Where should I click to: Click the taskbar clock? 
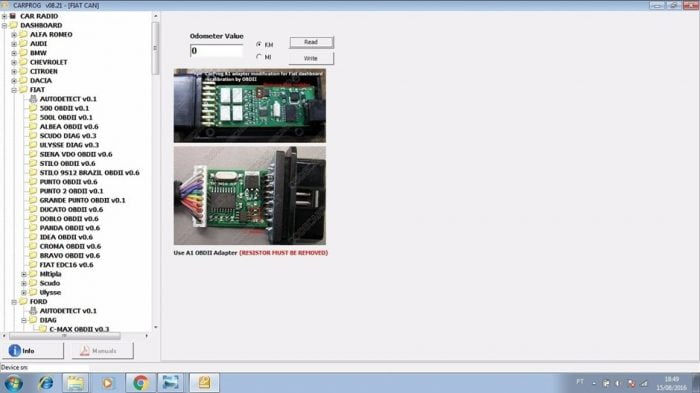coord(671,383)
